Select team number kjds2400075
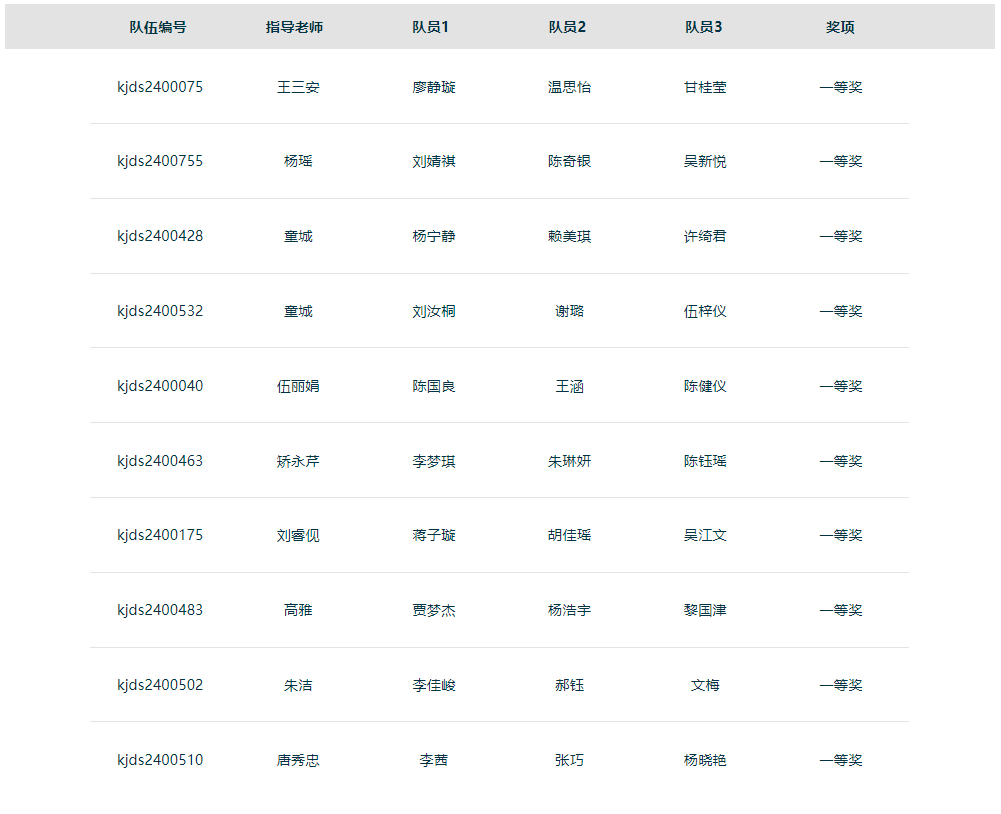 click(x=159, y=86)
